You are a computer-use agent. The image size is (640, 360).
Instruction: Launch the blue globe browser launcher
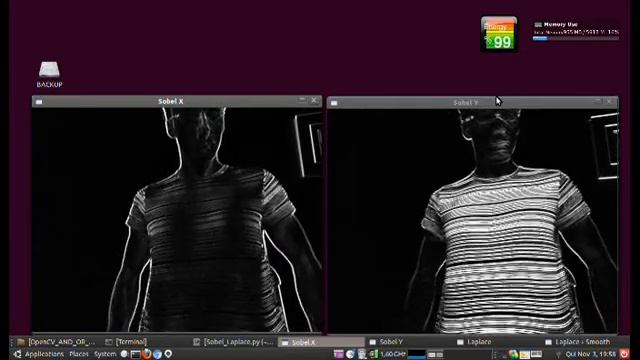tap(157, 354)
